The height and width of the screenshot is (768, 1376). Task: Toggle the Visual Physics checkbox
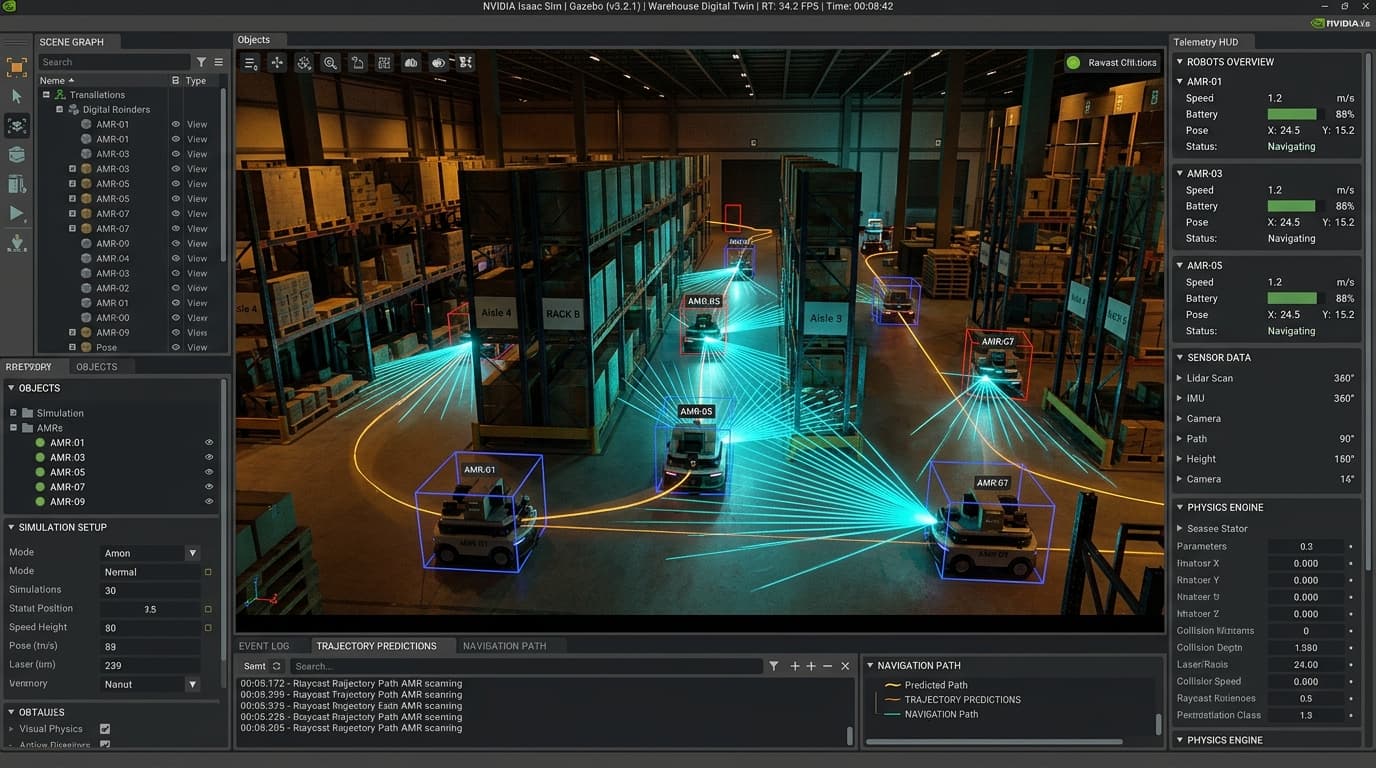(105, 729)
